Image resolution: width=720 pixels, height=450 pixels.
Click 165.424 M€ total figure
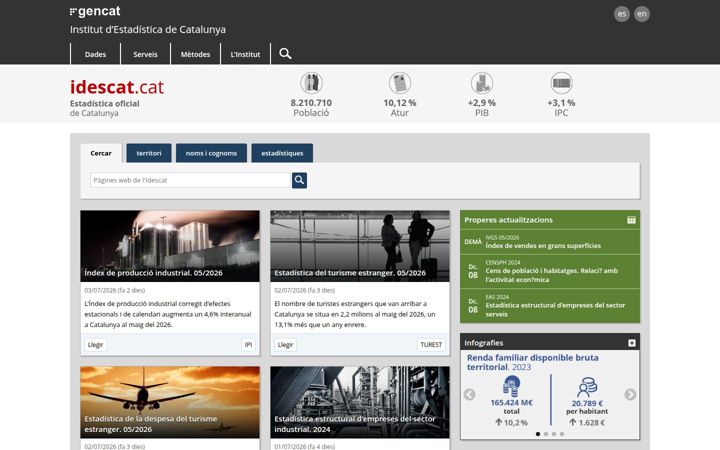pyautogui.click(x=512, y=403)
